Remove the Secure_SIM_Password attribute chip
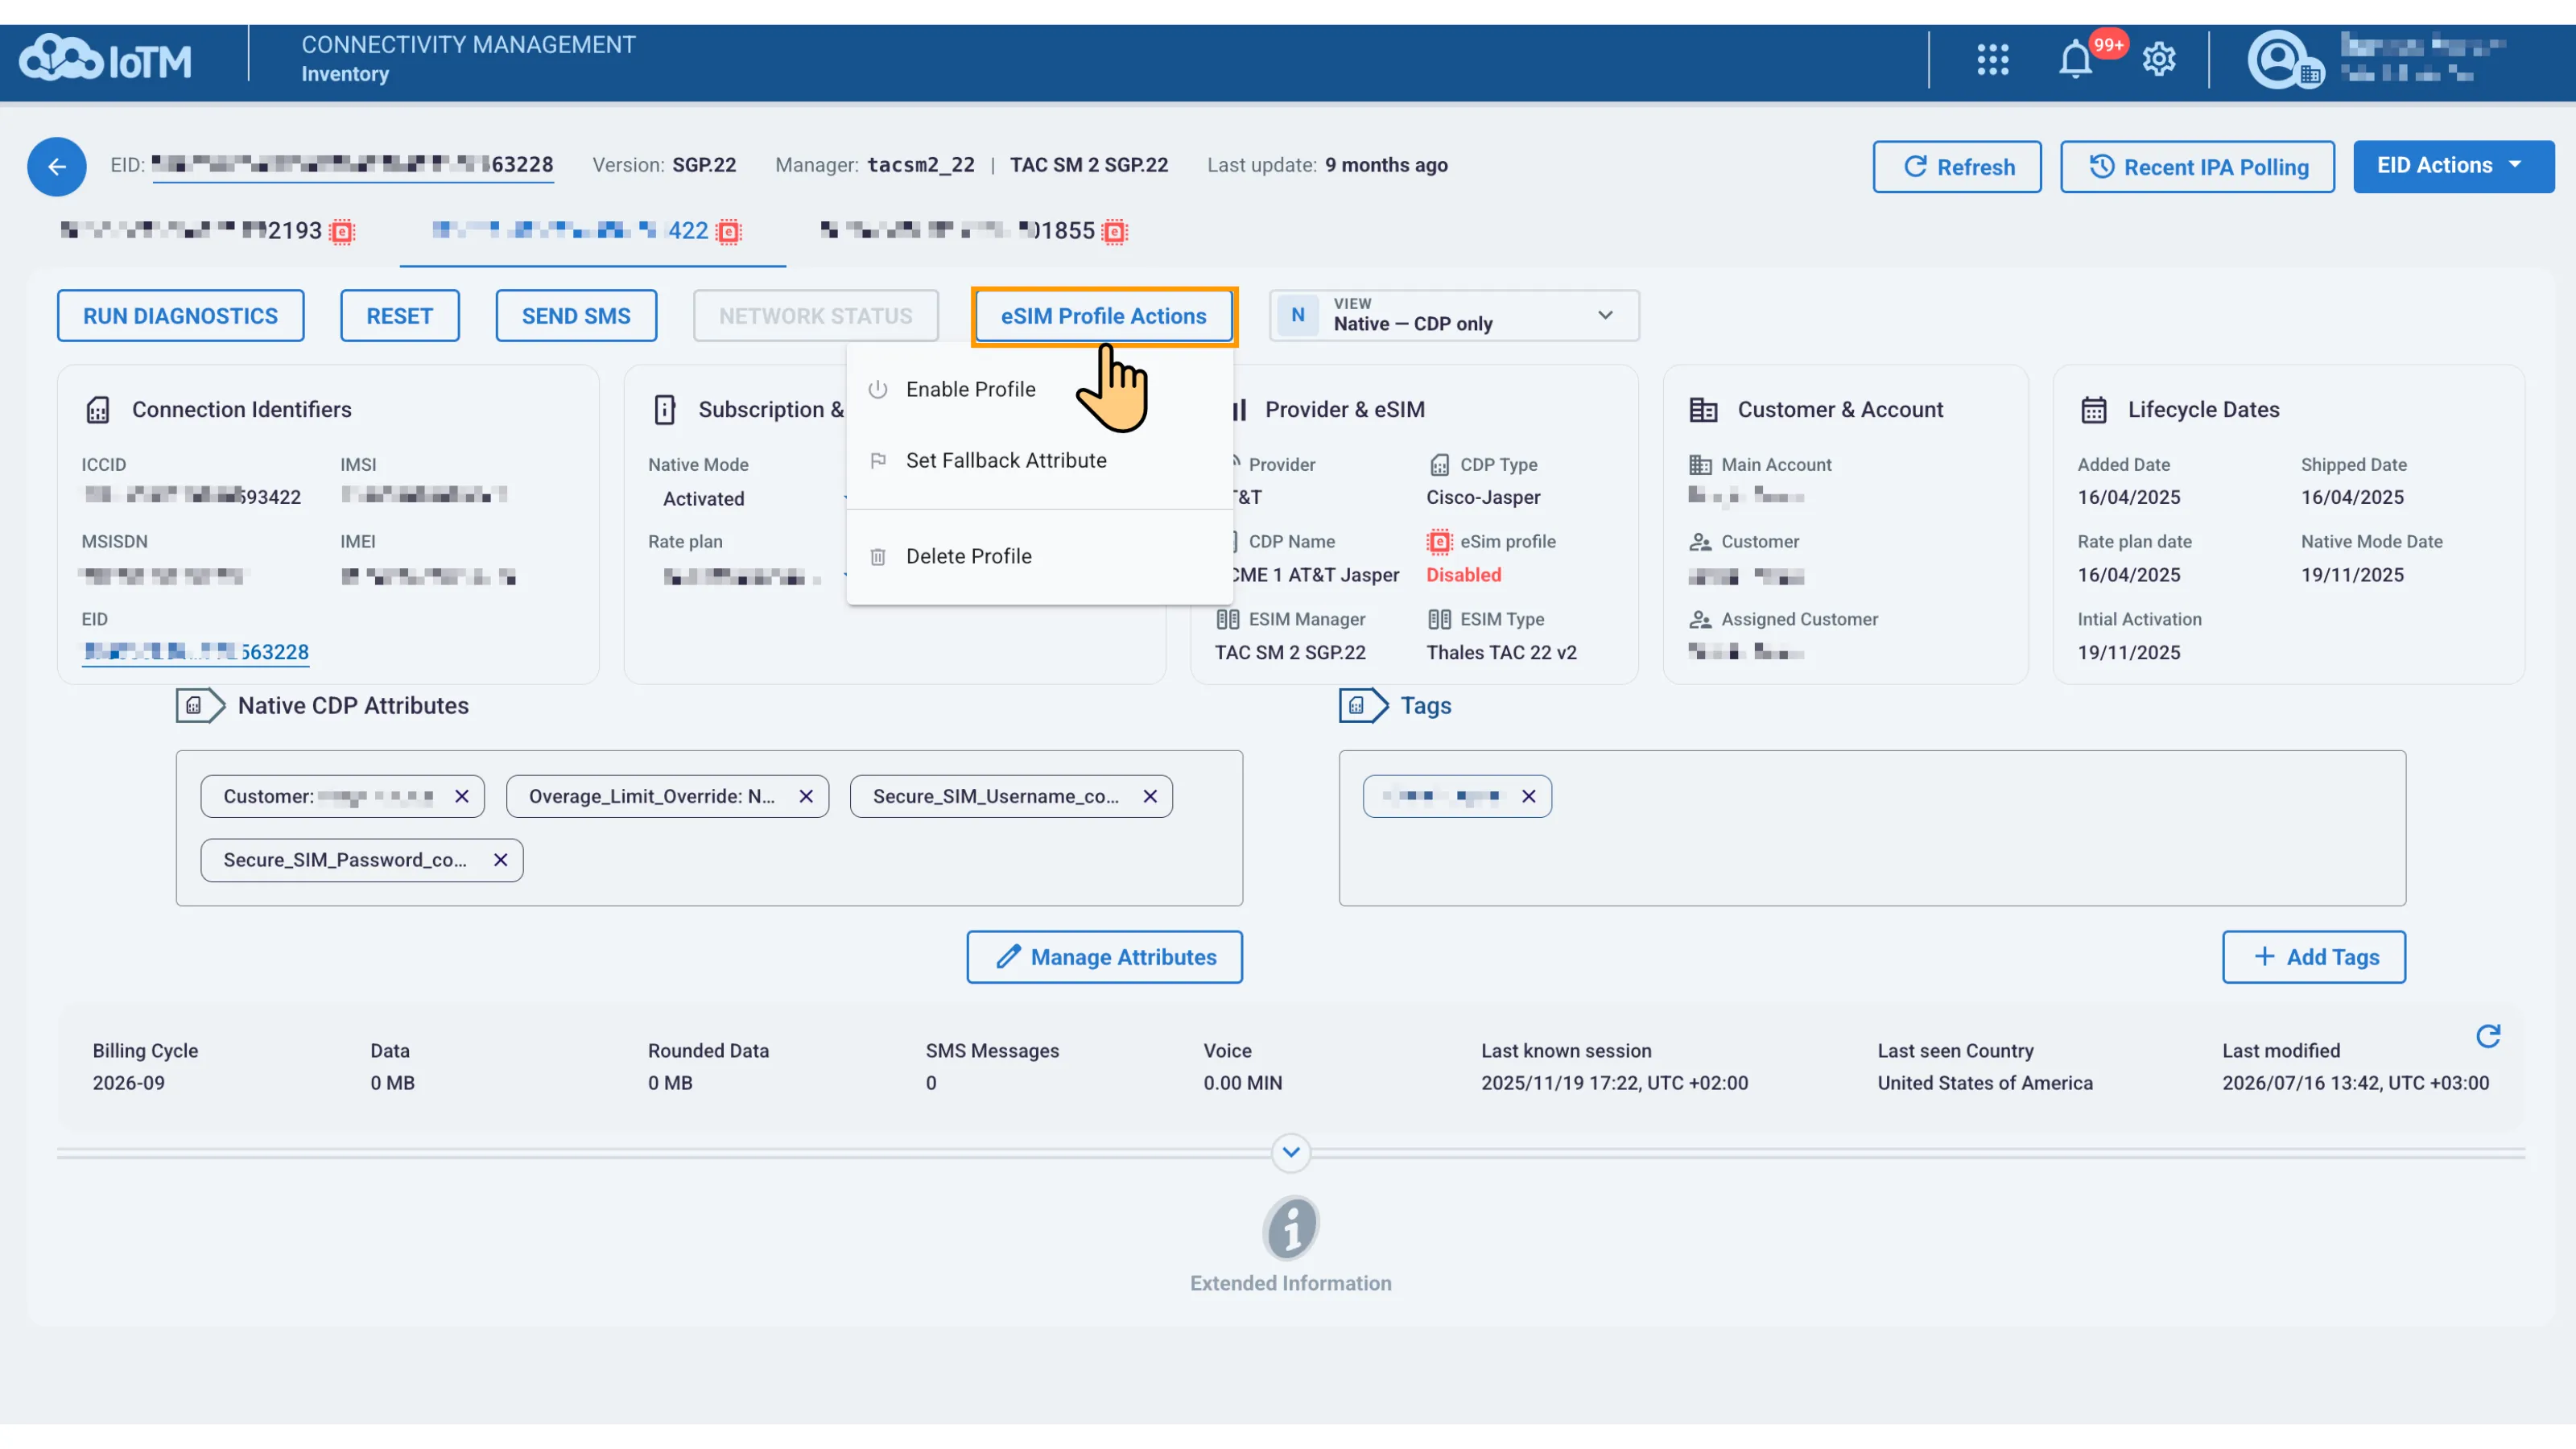 pyautogui.click(x=501, y=861)
